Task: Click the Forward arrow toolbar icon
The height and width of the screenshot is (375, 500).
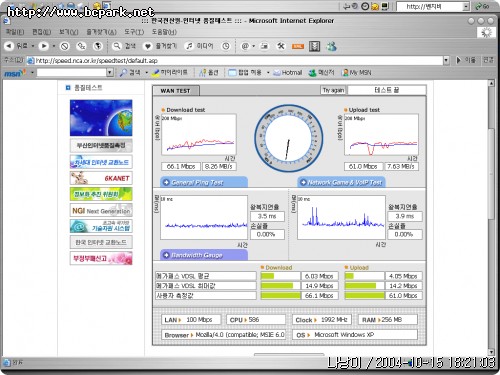Action: click(43, 46)
